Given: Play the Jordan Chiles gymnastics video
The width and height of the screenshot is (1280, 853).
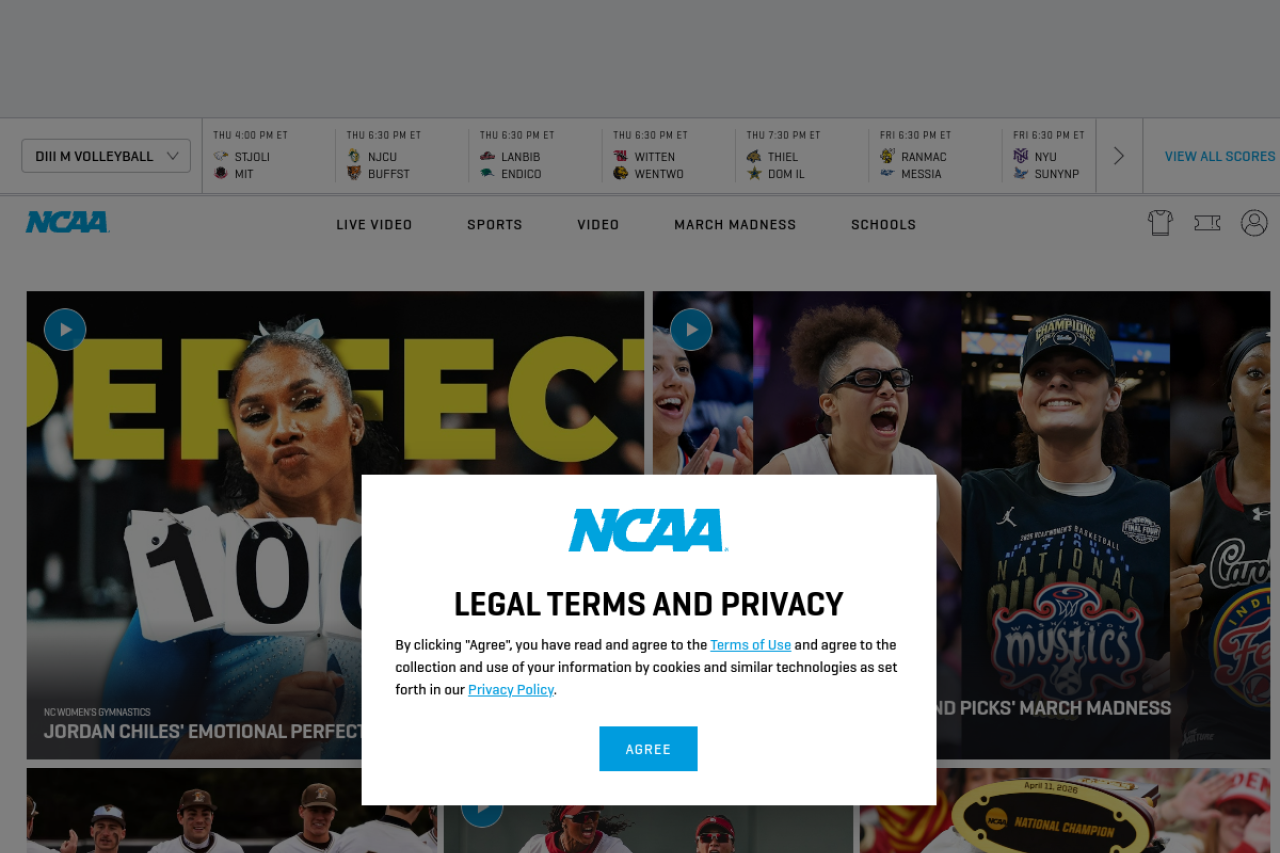Looking at the screenshot, I should [65, 329].
